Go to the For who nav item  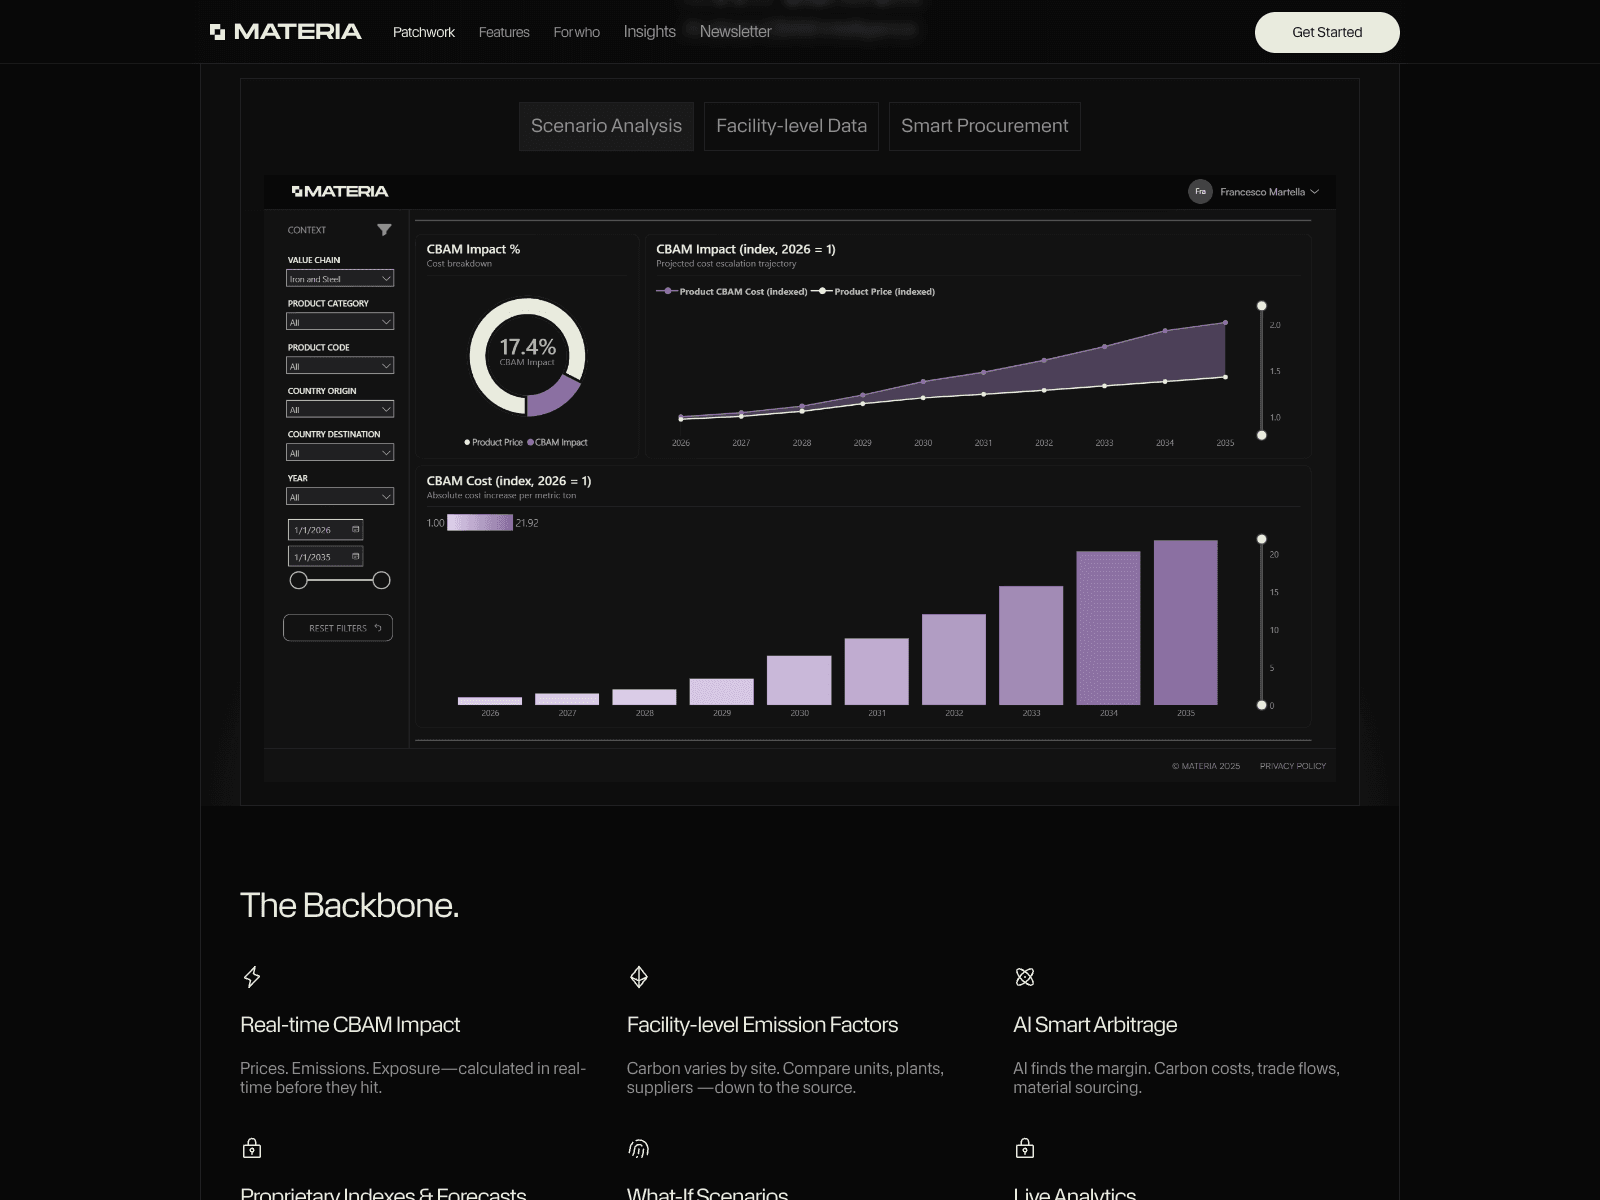click(x=577, y=32)
